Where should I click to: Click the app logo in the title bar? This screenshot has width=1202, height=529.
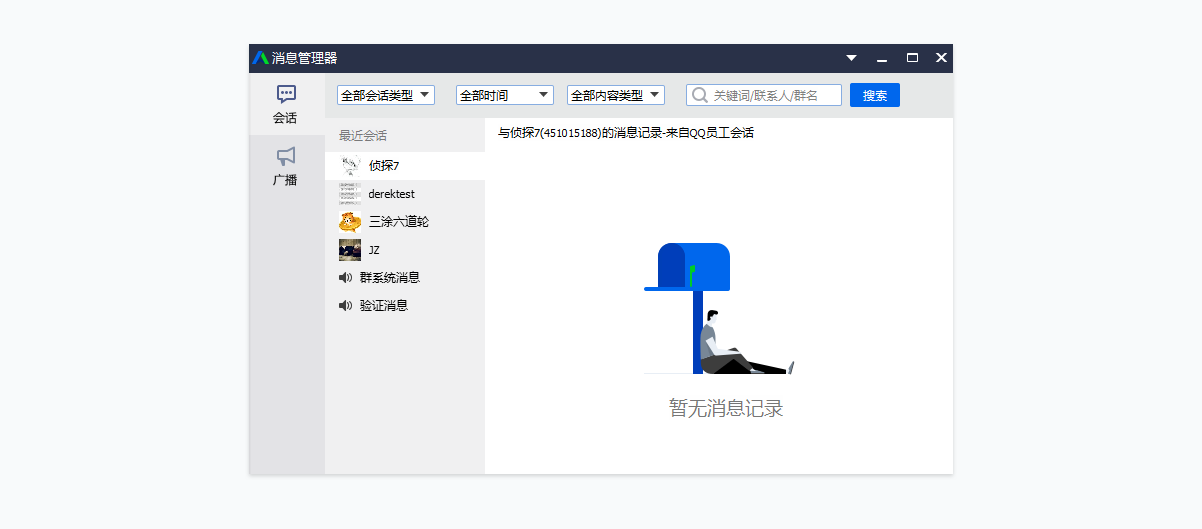point(261,58)
